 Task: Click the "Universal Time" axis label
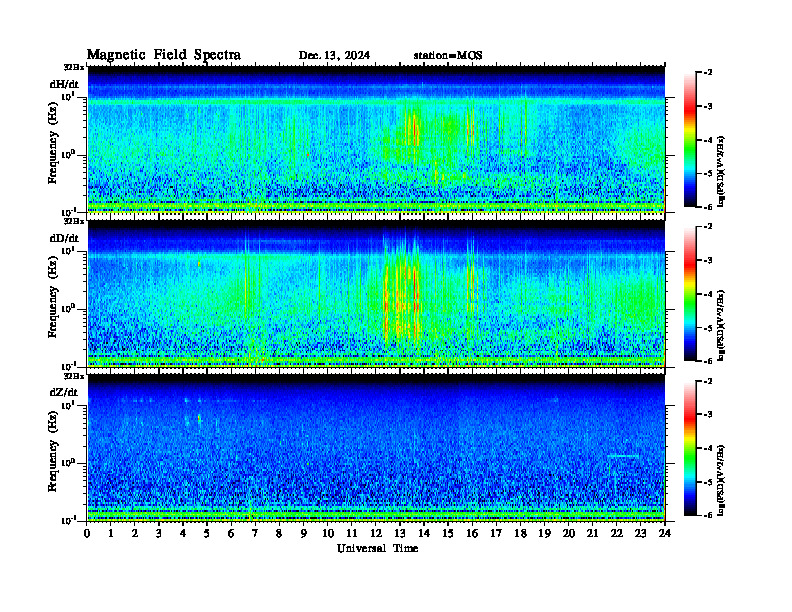(377, 548)
